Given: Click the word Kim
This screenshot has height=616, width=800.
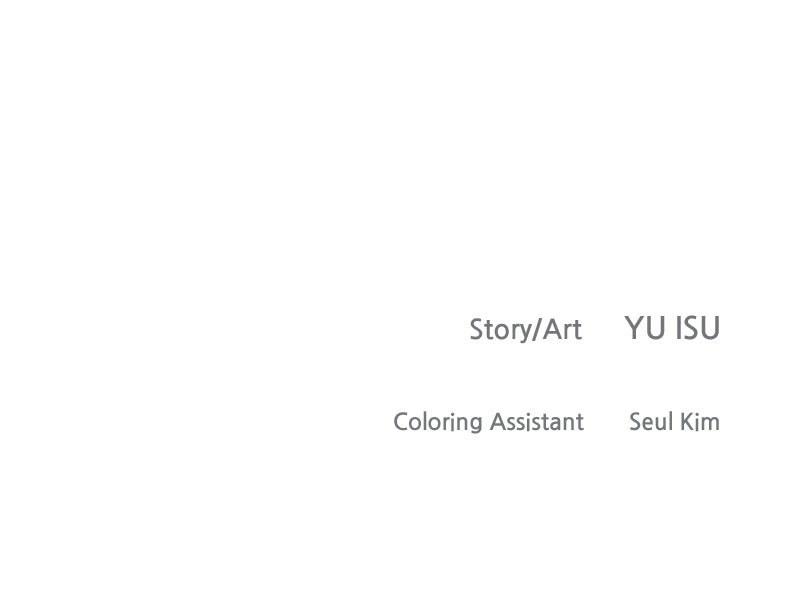Looking at the screenshot, I should 700,422.
